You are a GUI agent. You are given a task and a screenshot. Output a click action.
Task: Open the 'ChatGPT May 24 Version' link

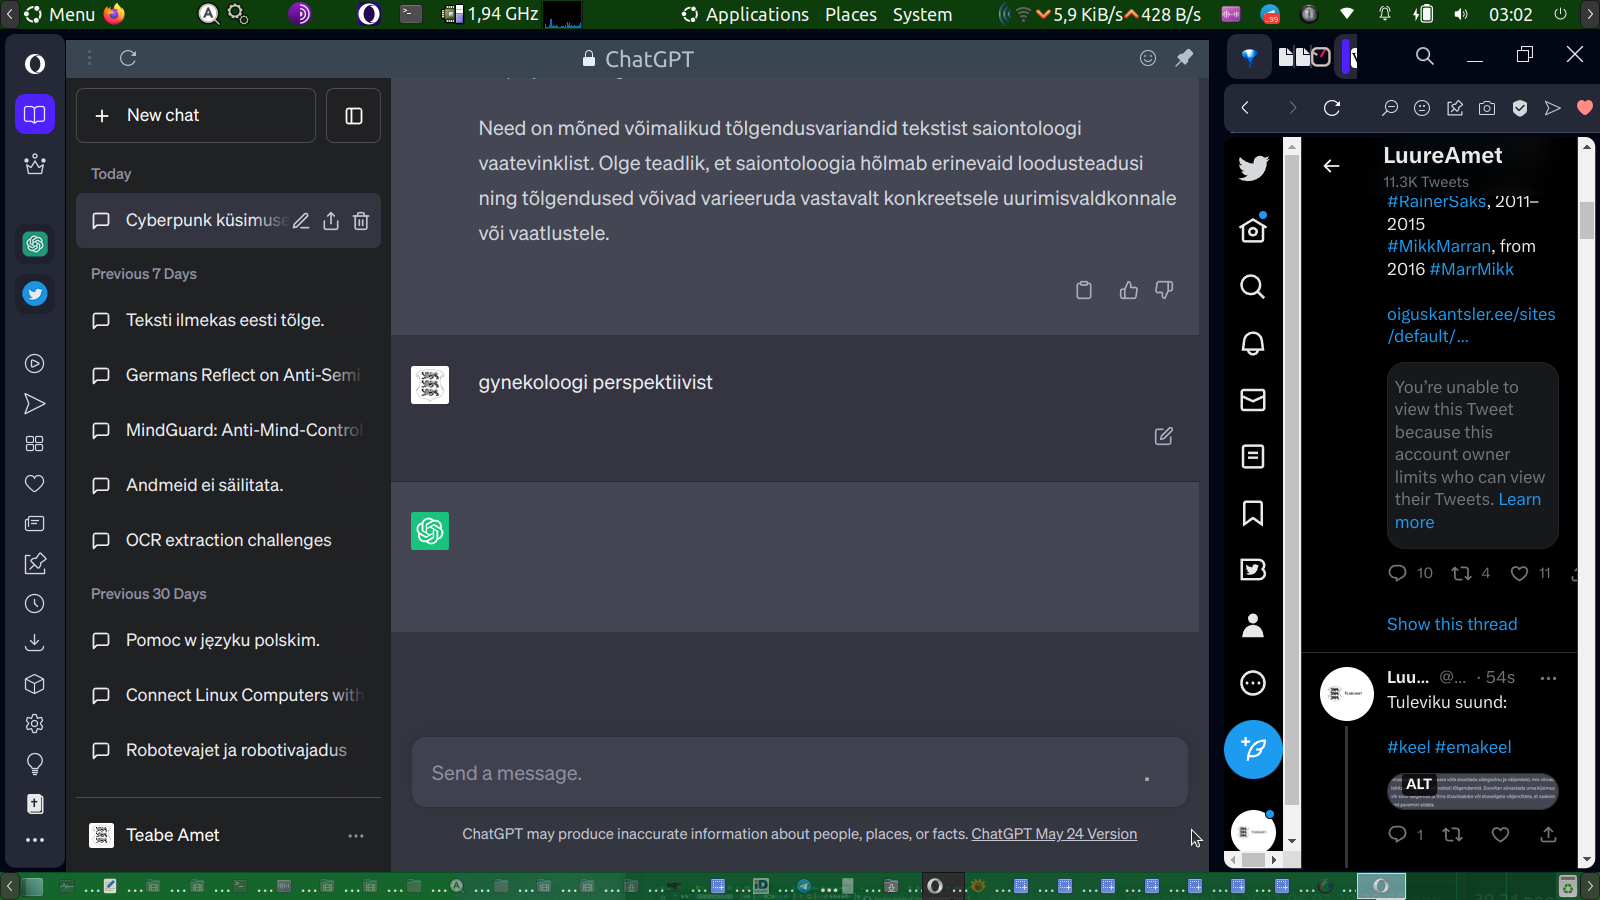point(1054,834)
